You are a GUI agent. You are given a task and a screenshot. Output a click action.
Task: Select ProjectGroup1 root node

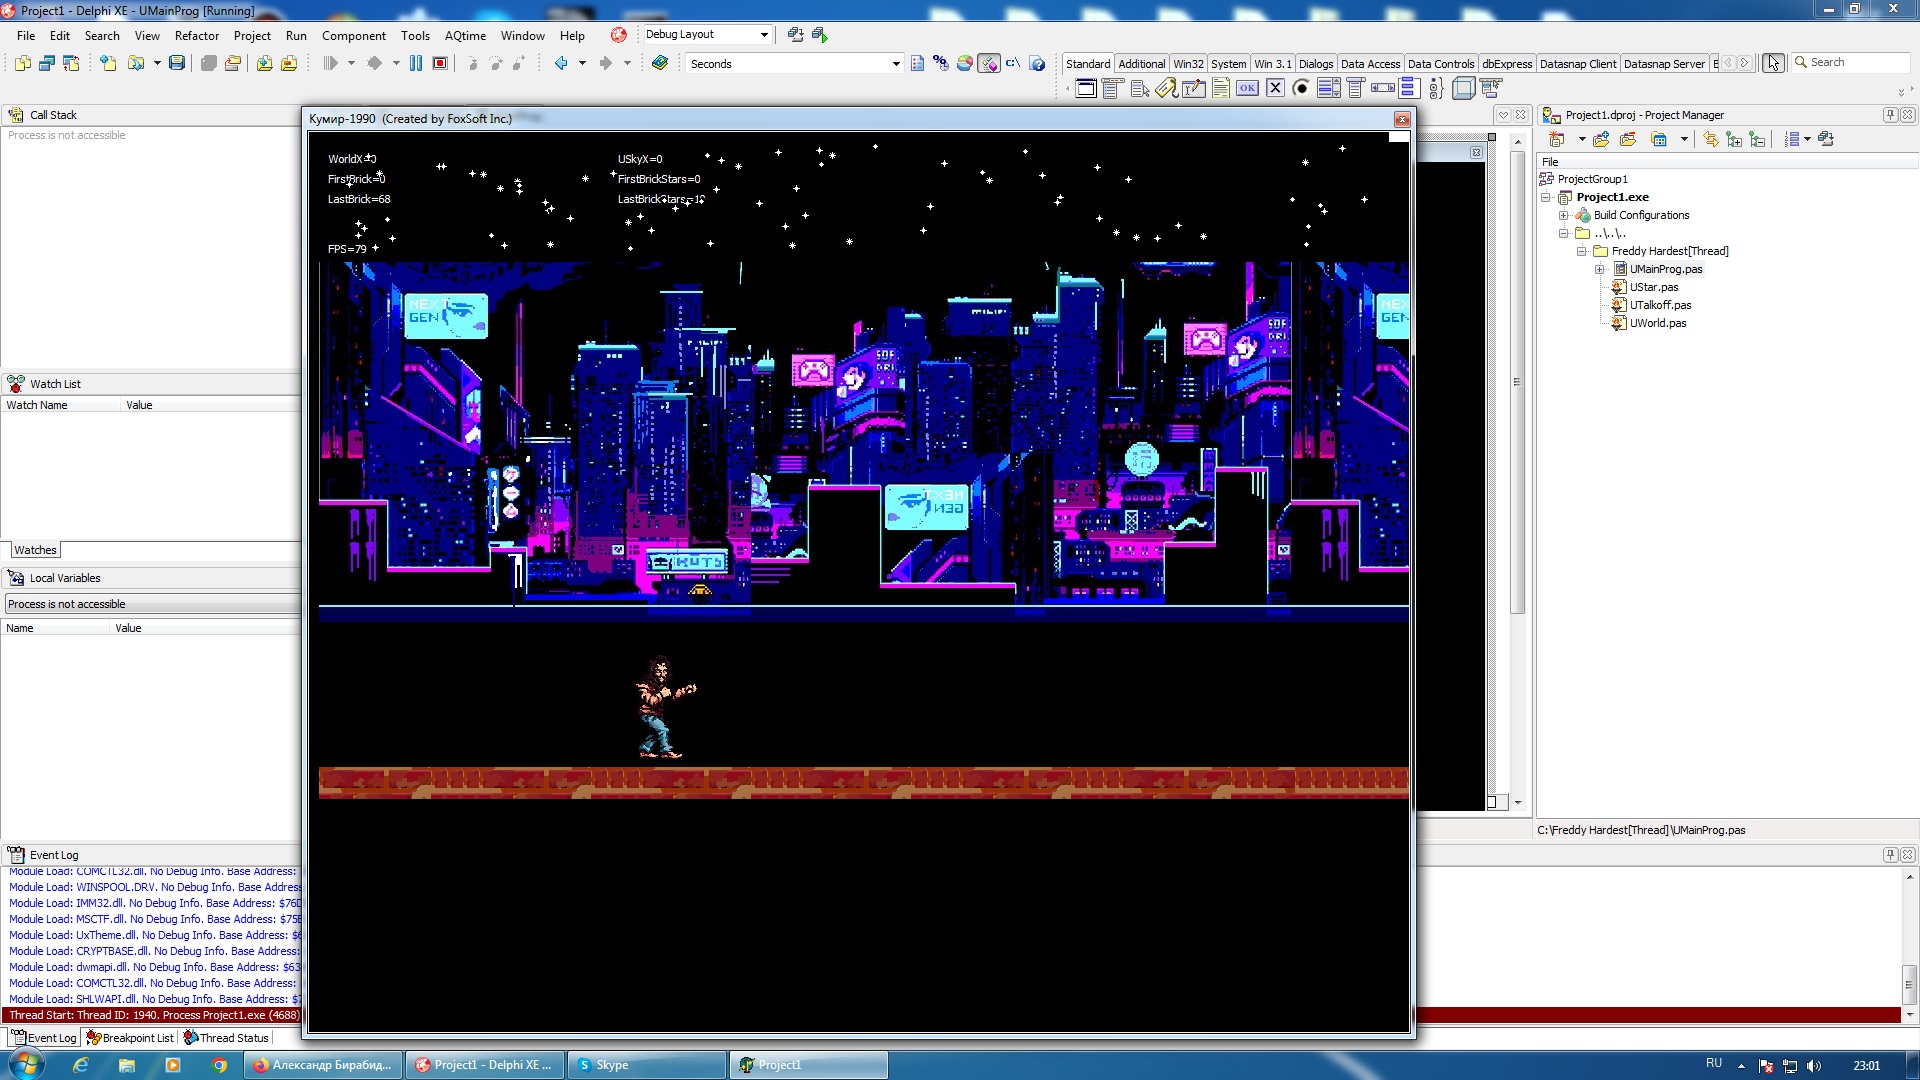tap(1592, 180)
